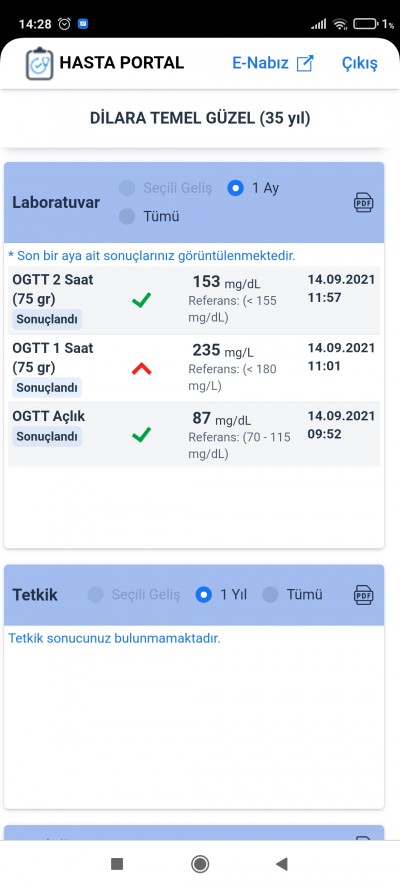Click red up arrow for OGTT 1 Saat
This screenshot has width=400, height=888.
tap(141, 369)
